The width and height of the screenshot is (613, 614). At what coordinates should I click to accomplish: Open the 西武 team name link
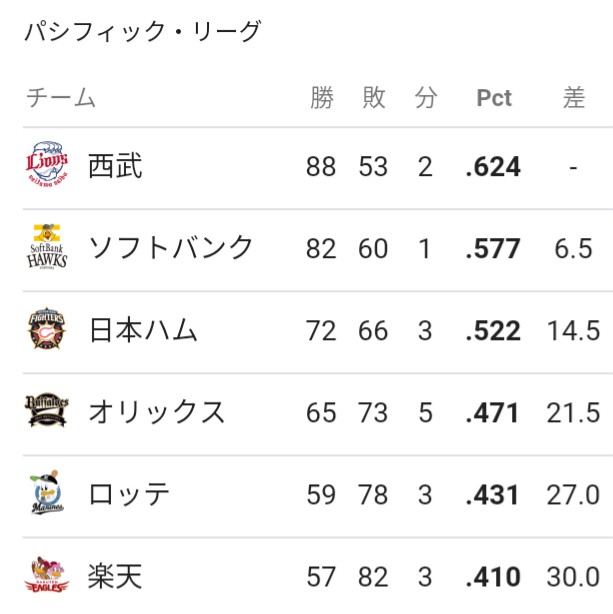[115, 166]
